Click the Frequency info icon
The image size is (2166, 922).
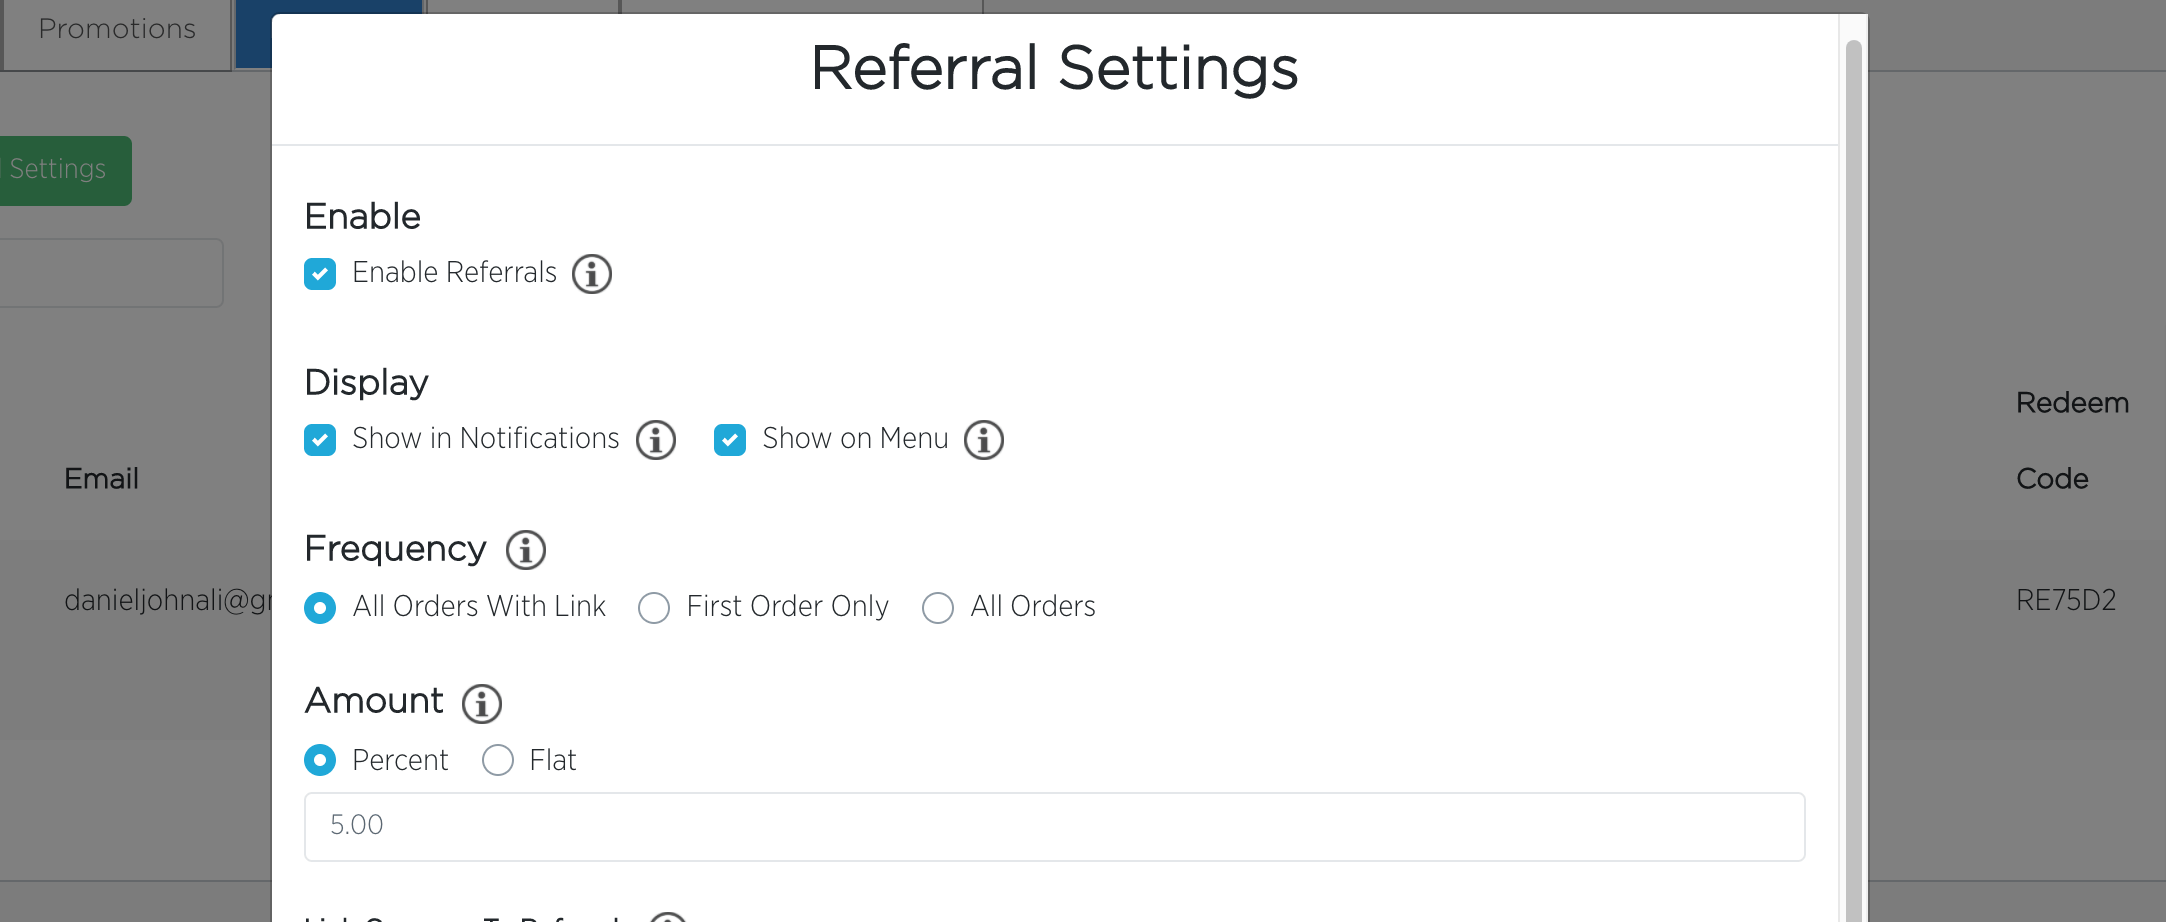pyautogui.click(x=526, y=550)
